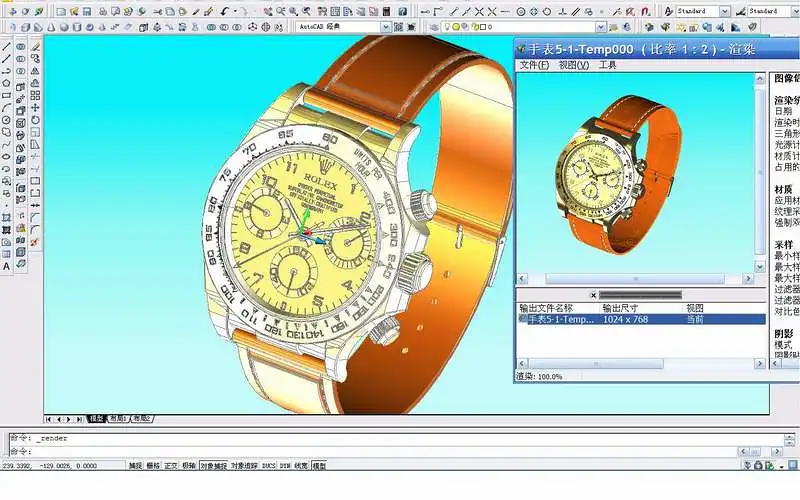Toggle 栅格 grid display in status bar
Image resolution: width=800 pixels, height=500 pixels.
tap(153, 466)
